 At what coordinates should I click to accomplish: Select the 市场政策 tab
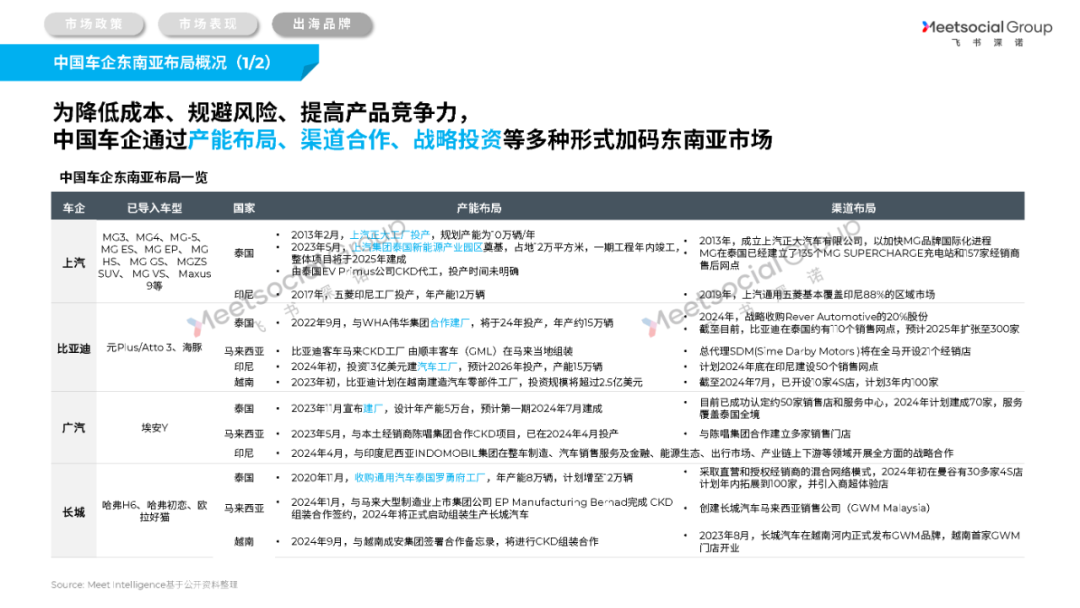[94, 24]
